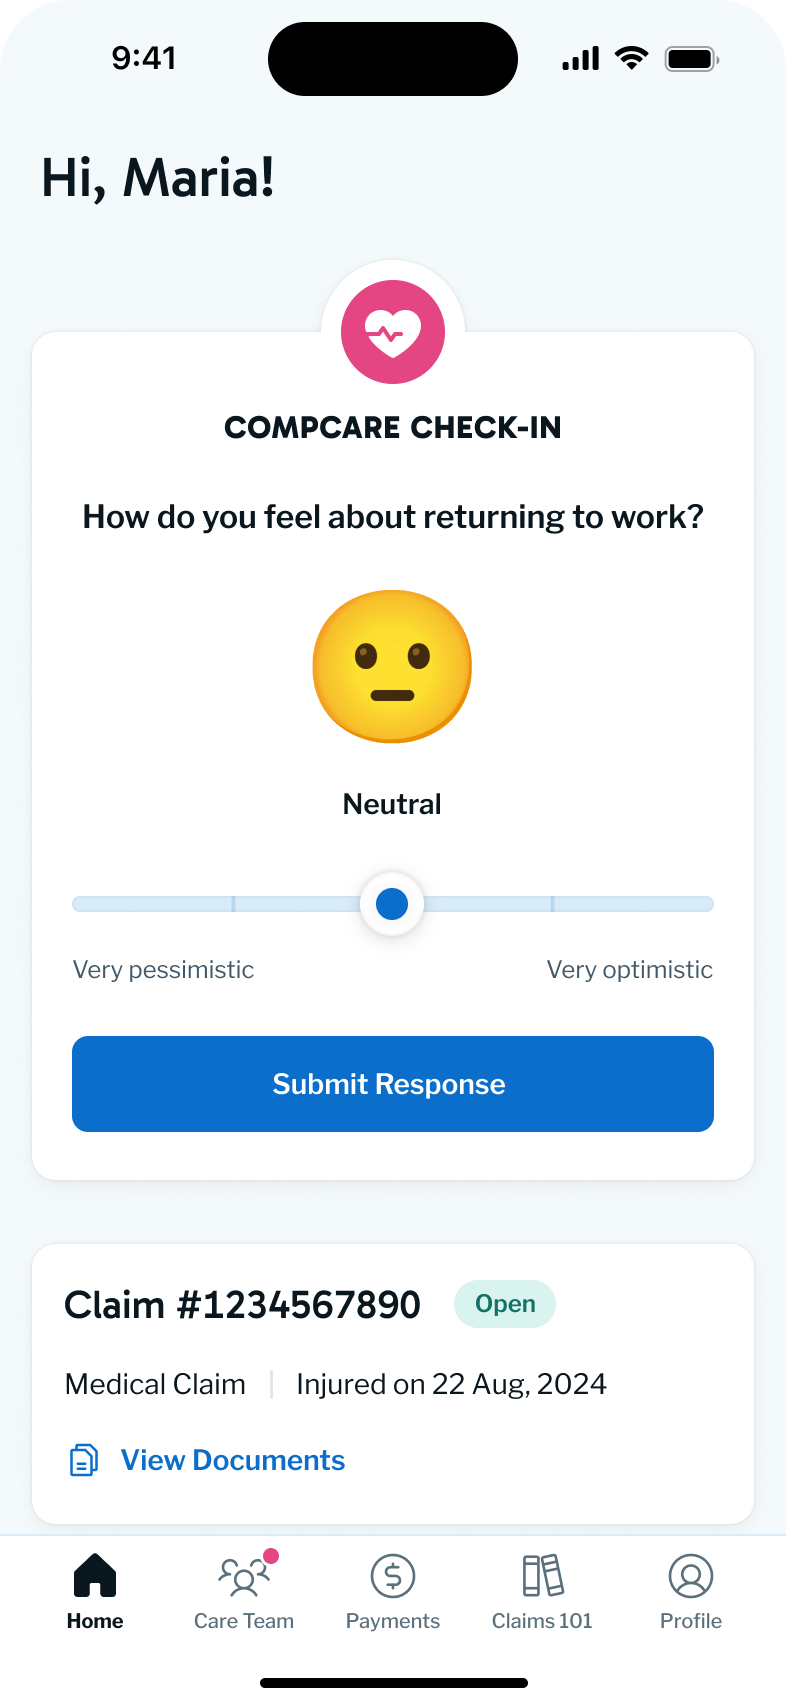Select the Claim #1234567890 heading
This screenshot has height=1704, width=786.
(x=242, y=1305)
